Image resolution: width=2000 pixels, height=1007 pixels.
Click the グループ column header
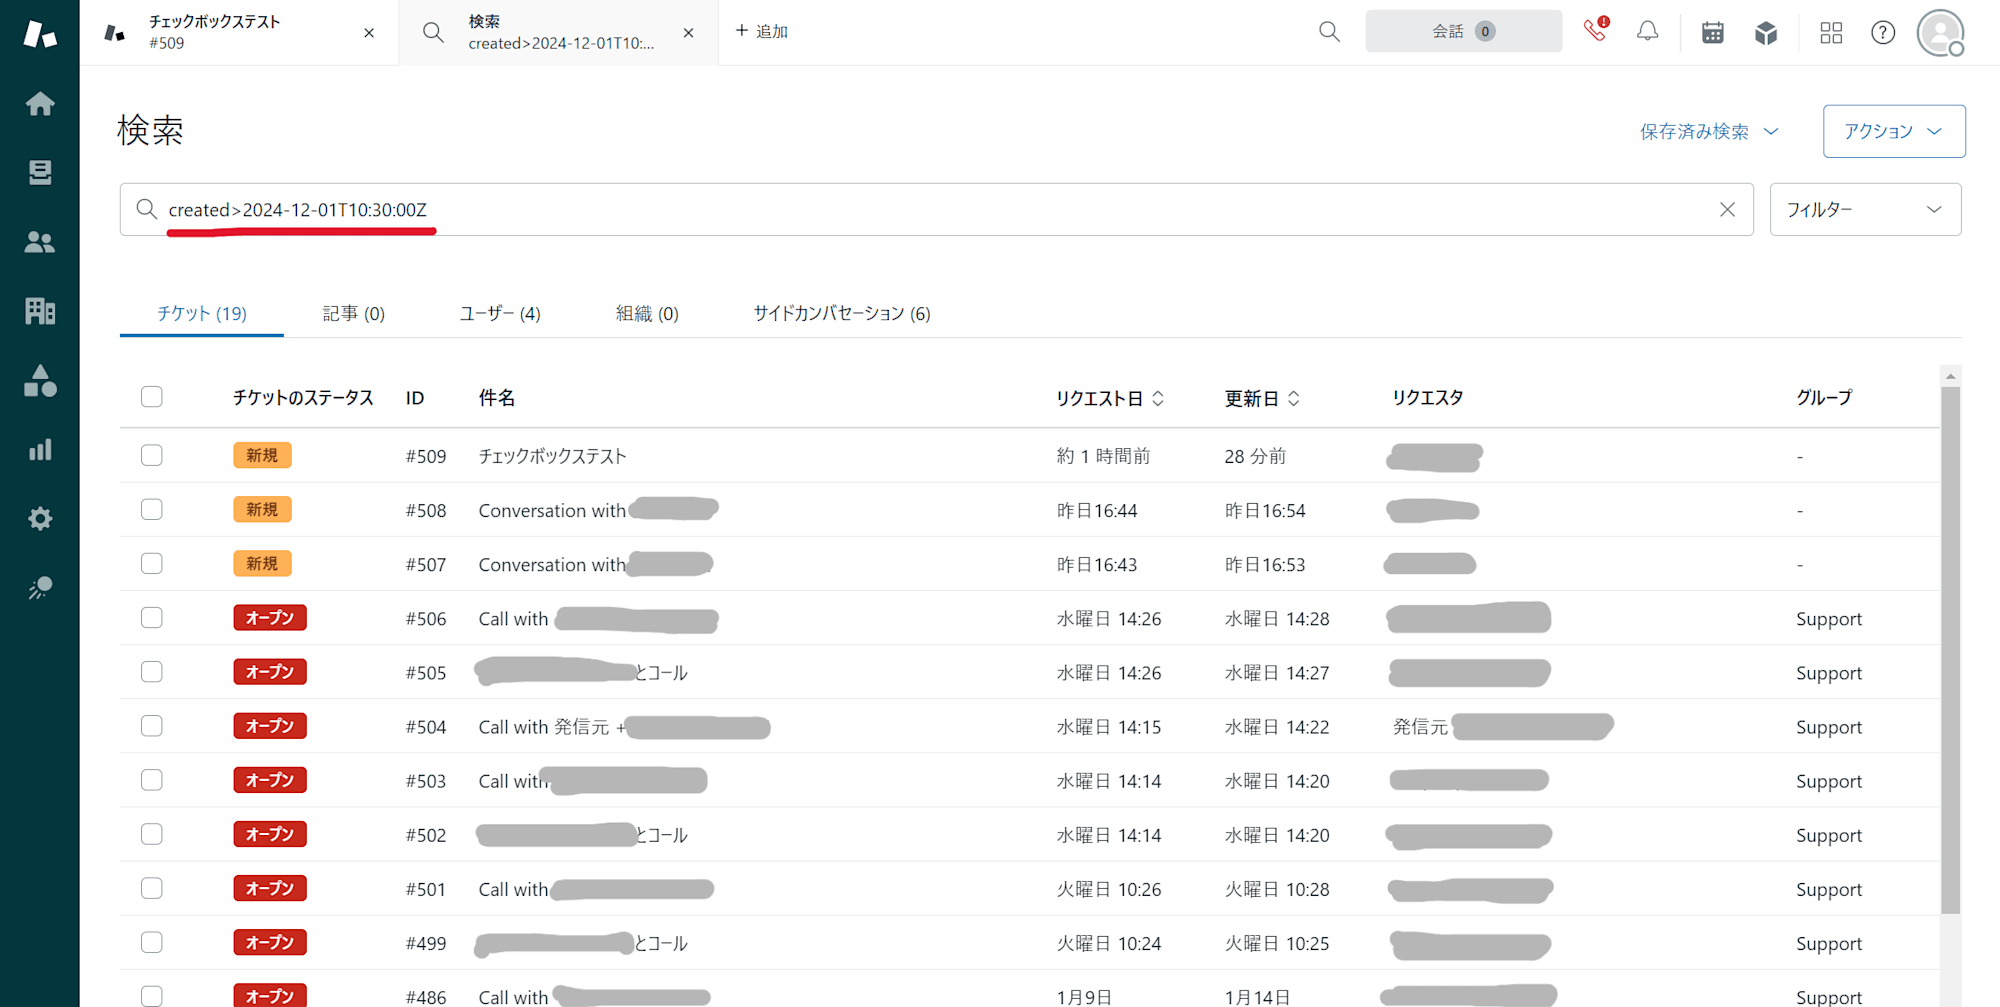point(1824,397)
